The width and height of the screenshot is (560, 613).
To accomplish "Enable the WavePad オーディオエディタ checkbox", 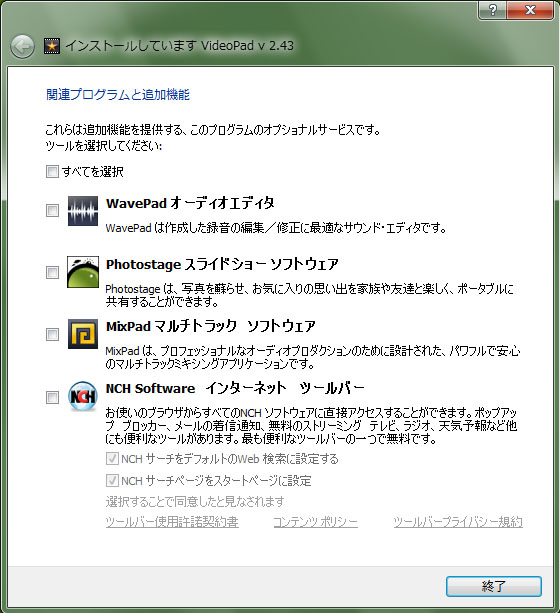I will pyautogui.click(x=52, y=211).
